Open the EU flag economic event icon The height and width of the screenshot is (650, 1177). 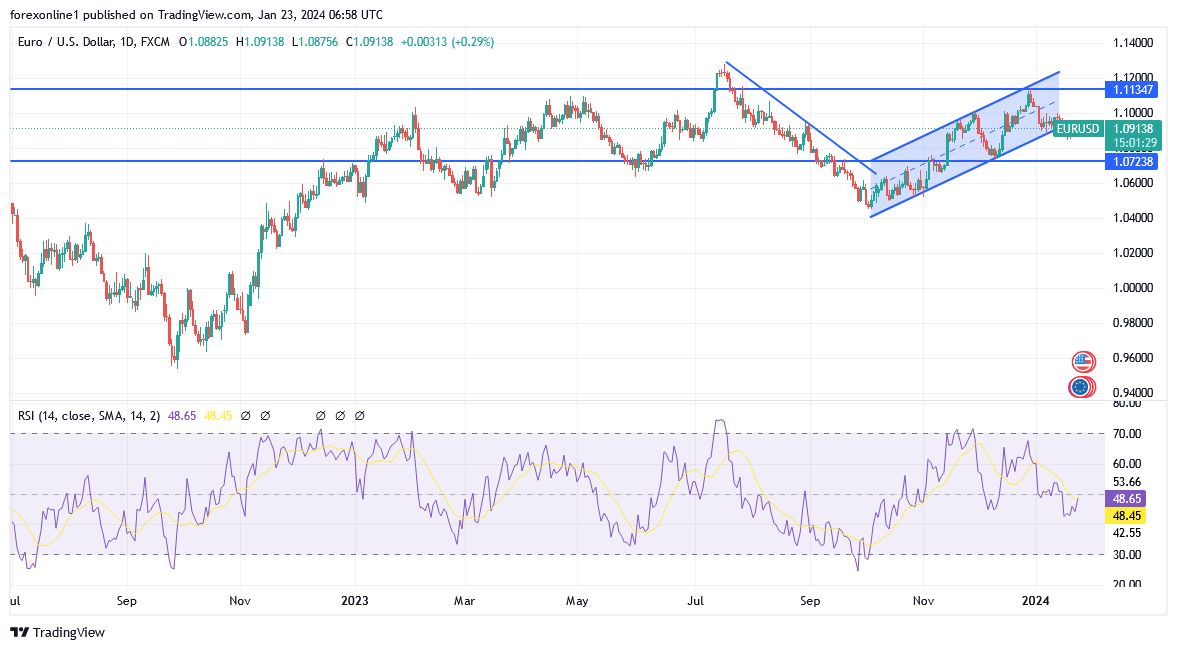[x=1081, y=387]
